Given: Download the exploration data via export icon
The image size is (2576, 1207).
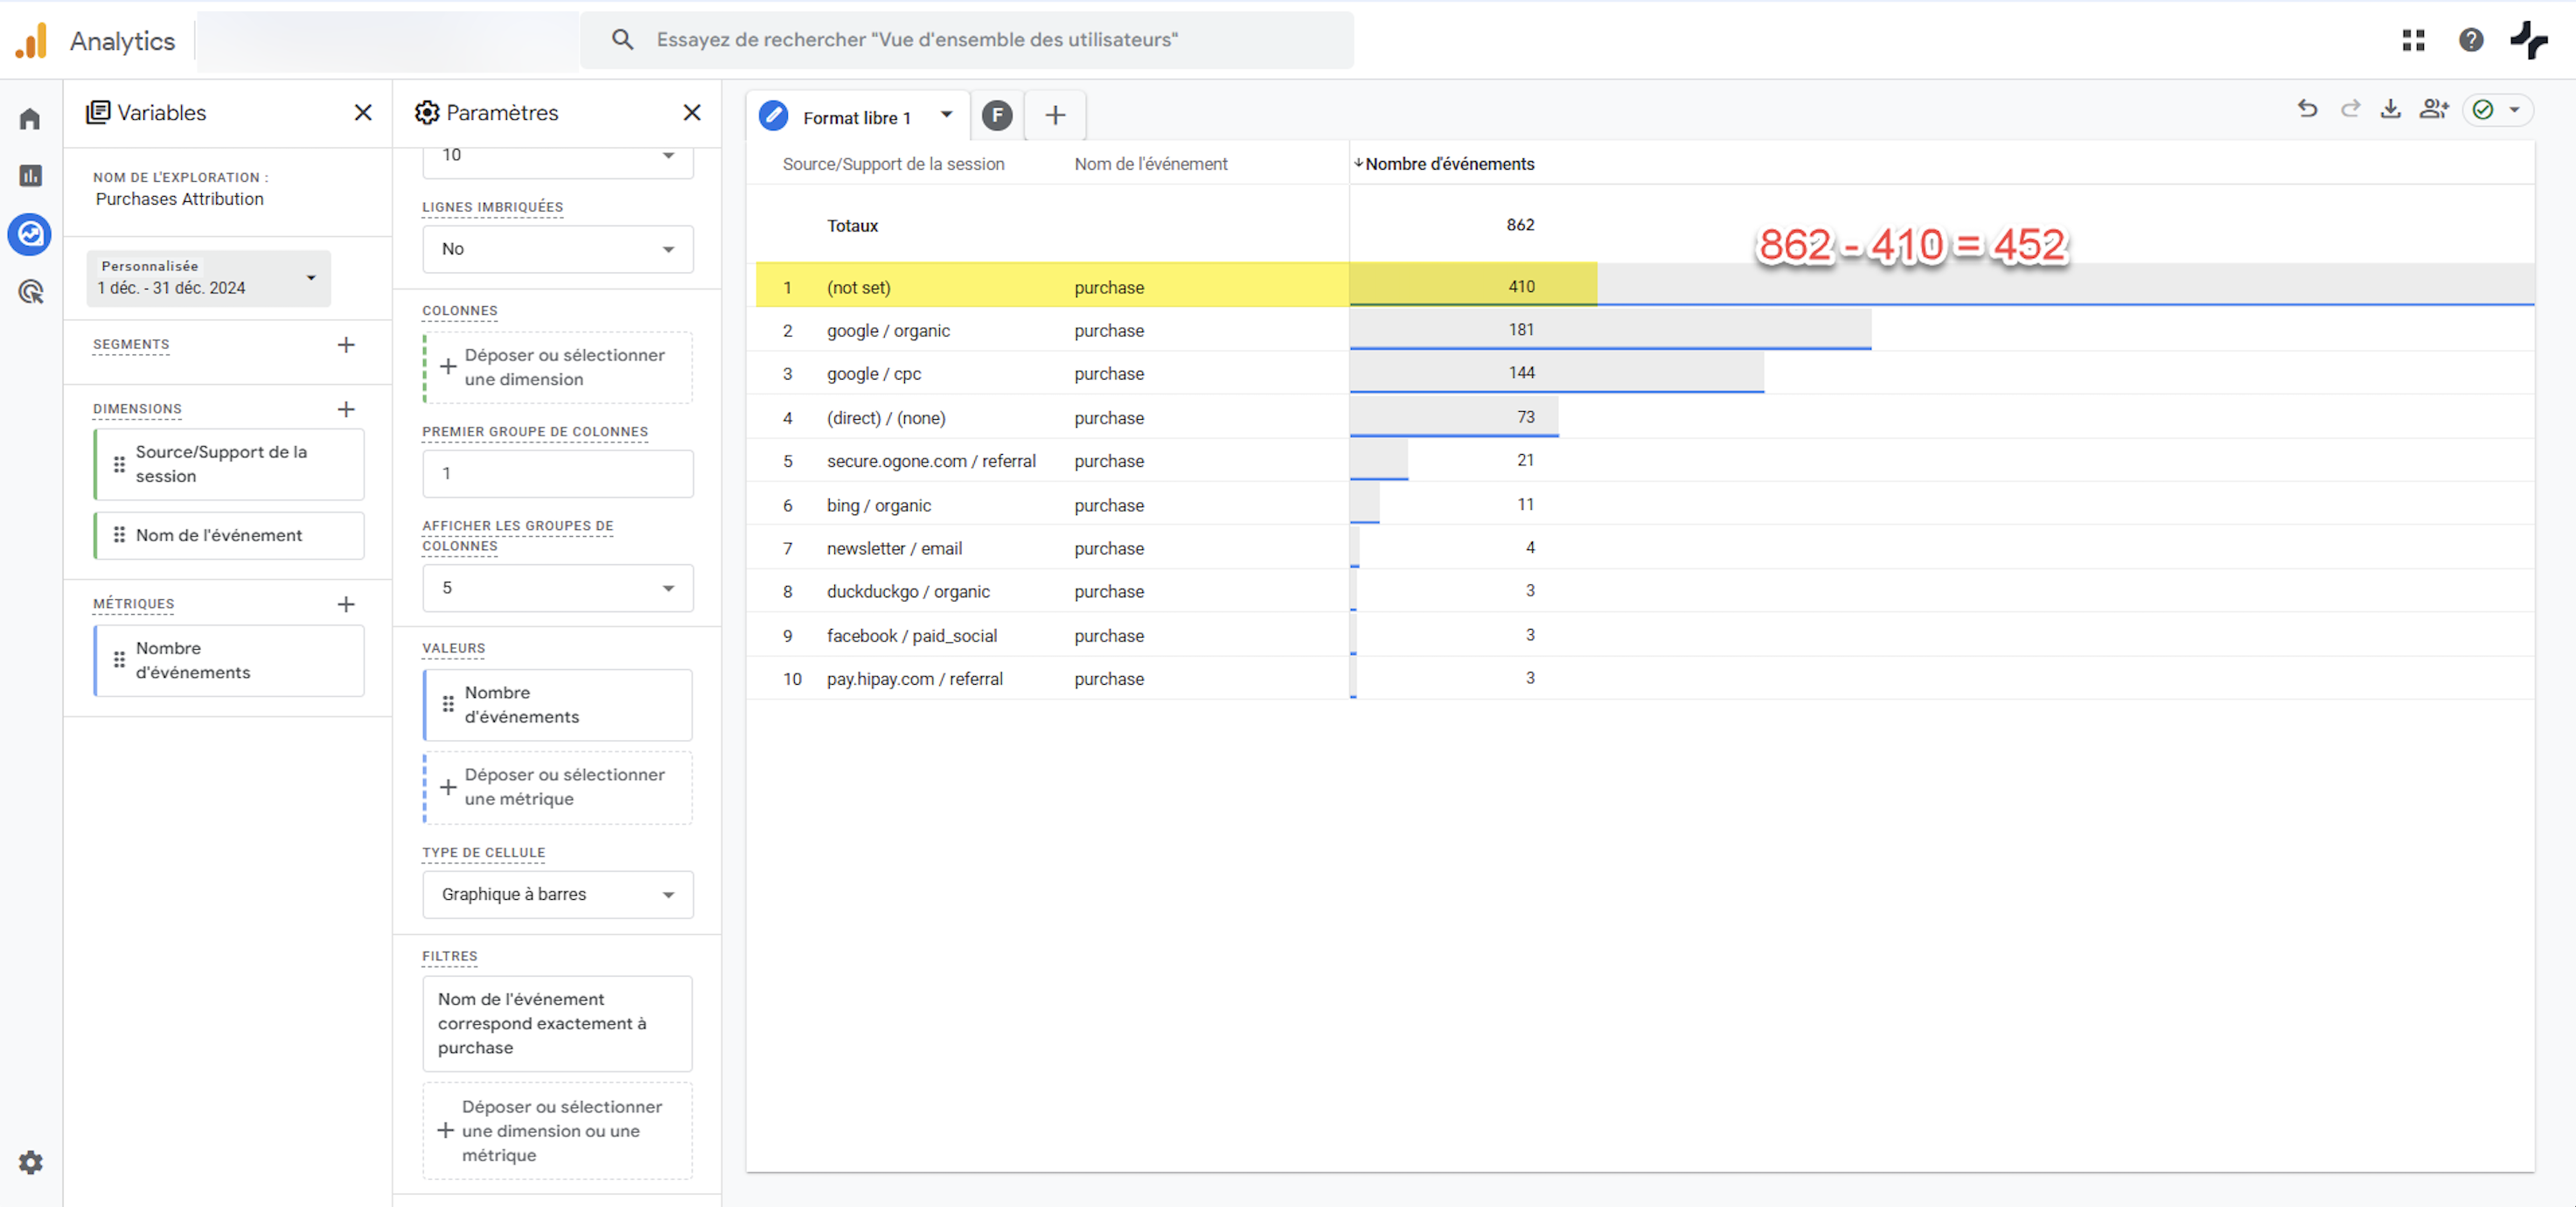Looking at the screenshot, I should [x=2390, y=109].
